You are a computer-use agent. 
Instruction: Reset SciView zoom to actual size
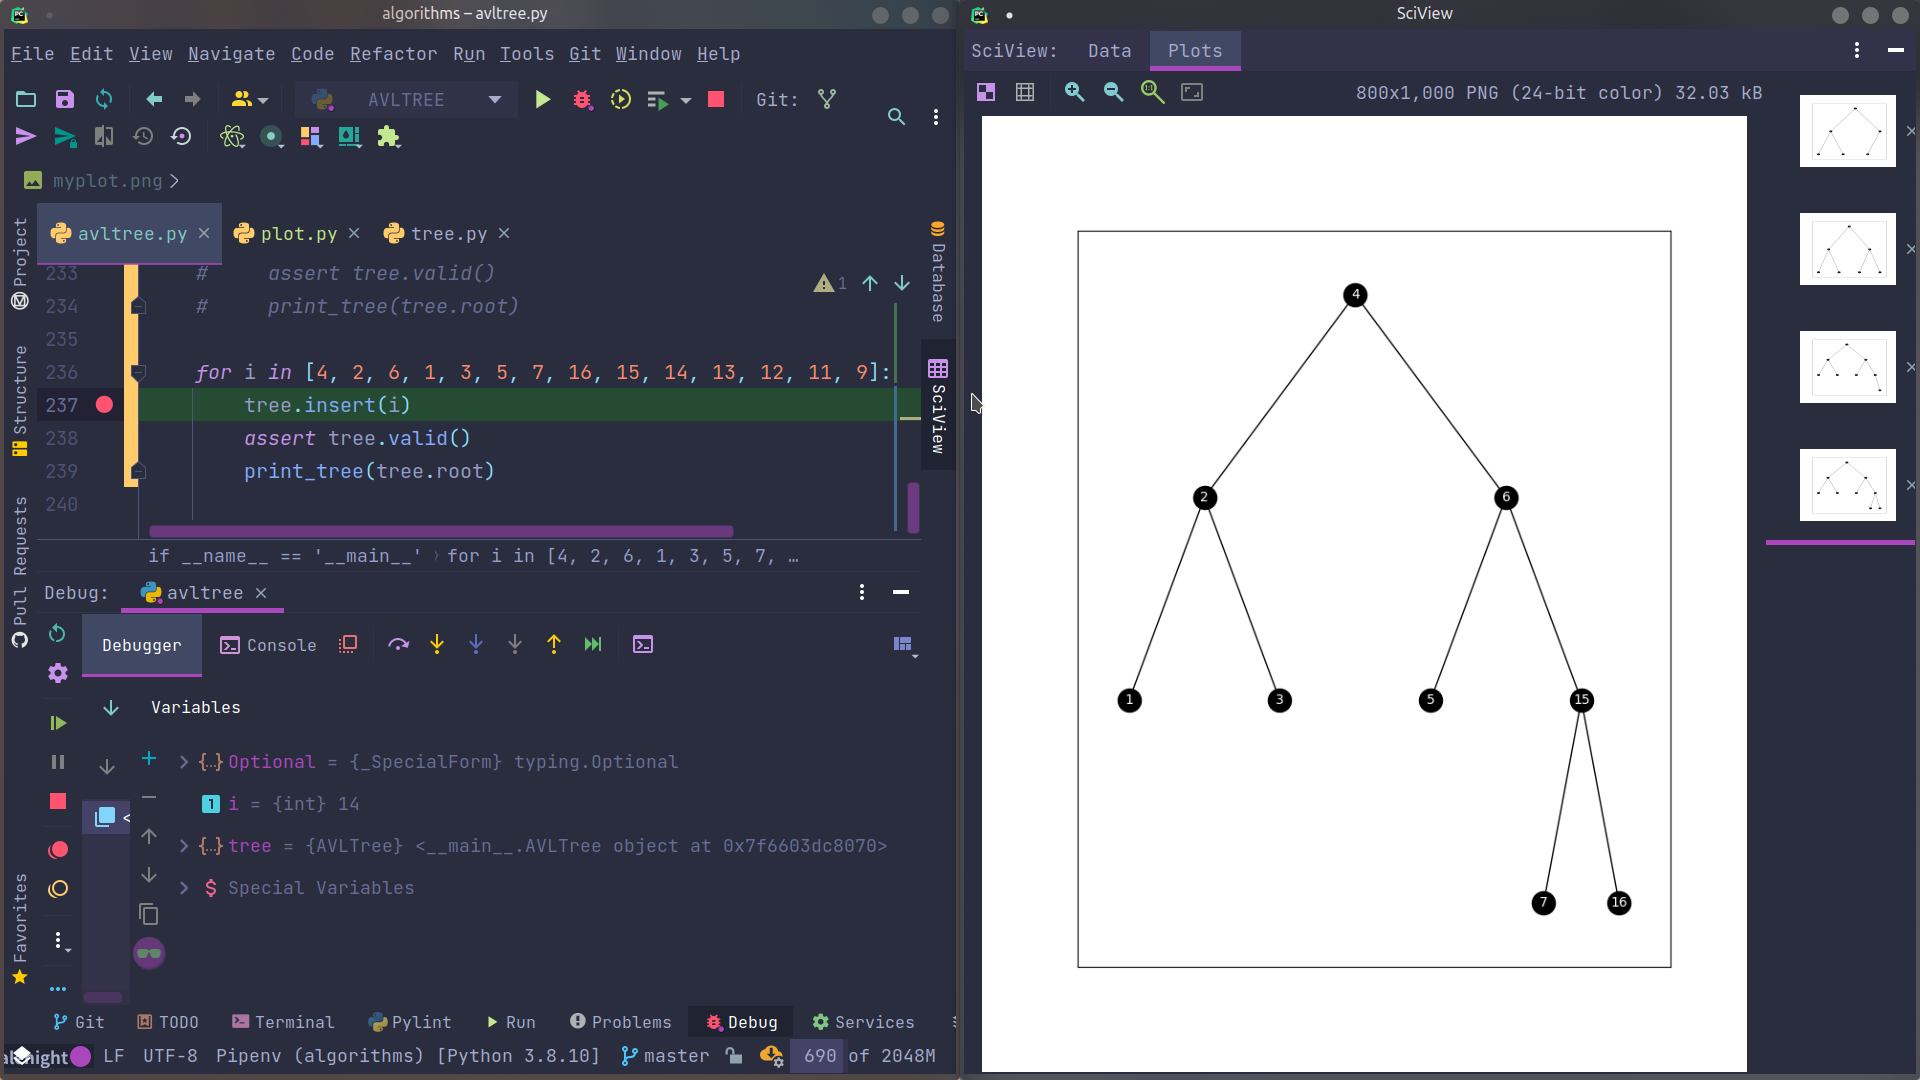[x=1153, y=92]
